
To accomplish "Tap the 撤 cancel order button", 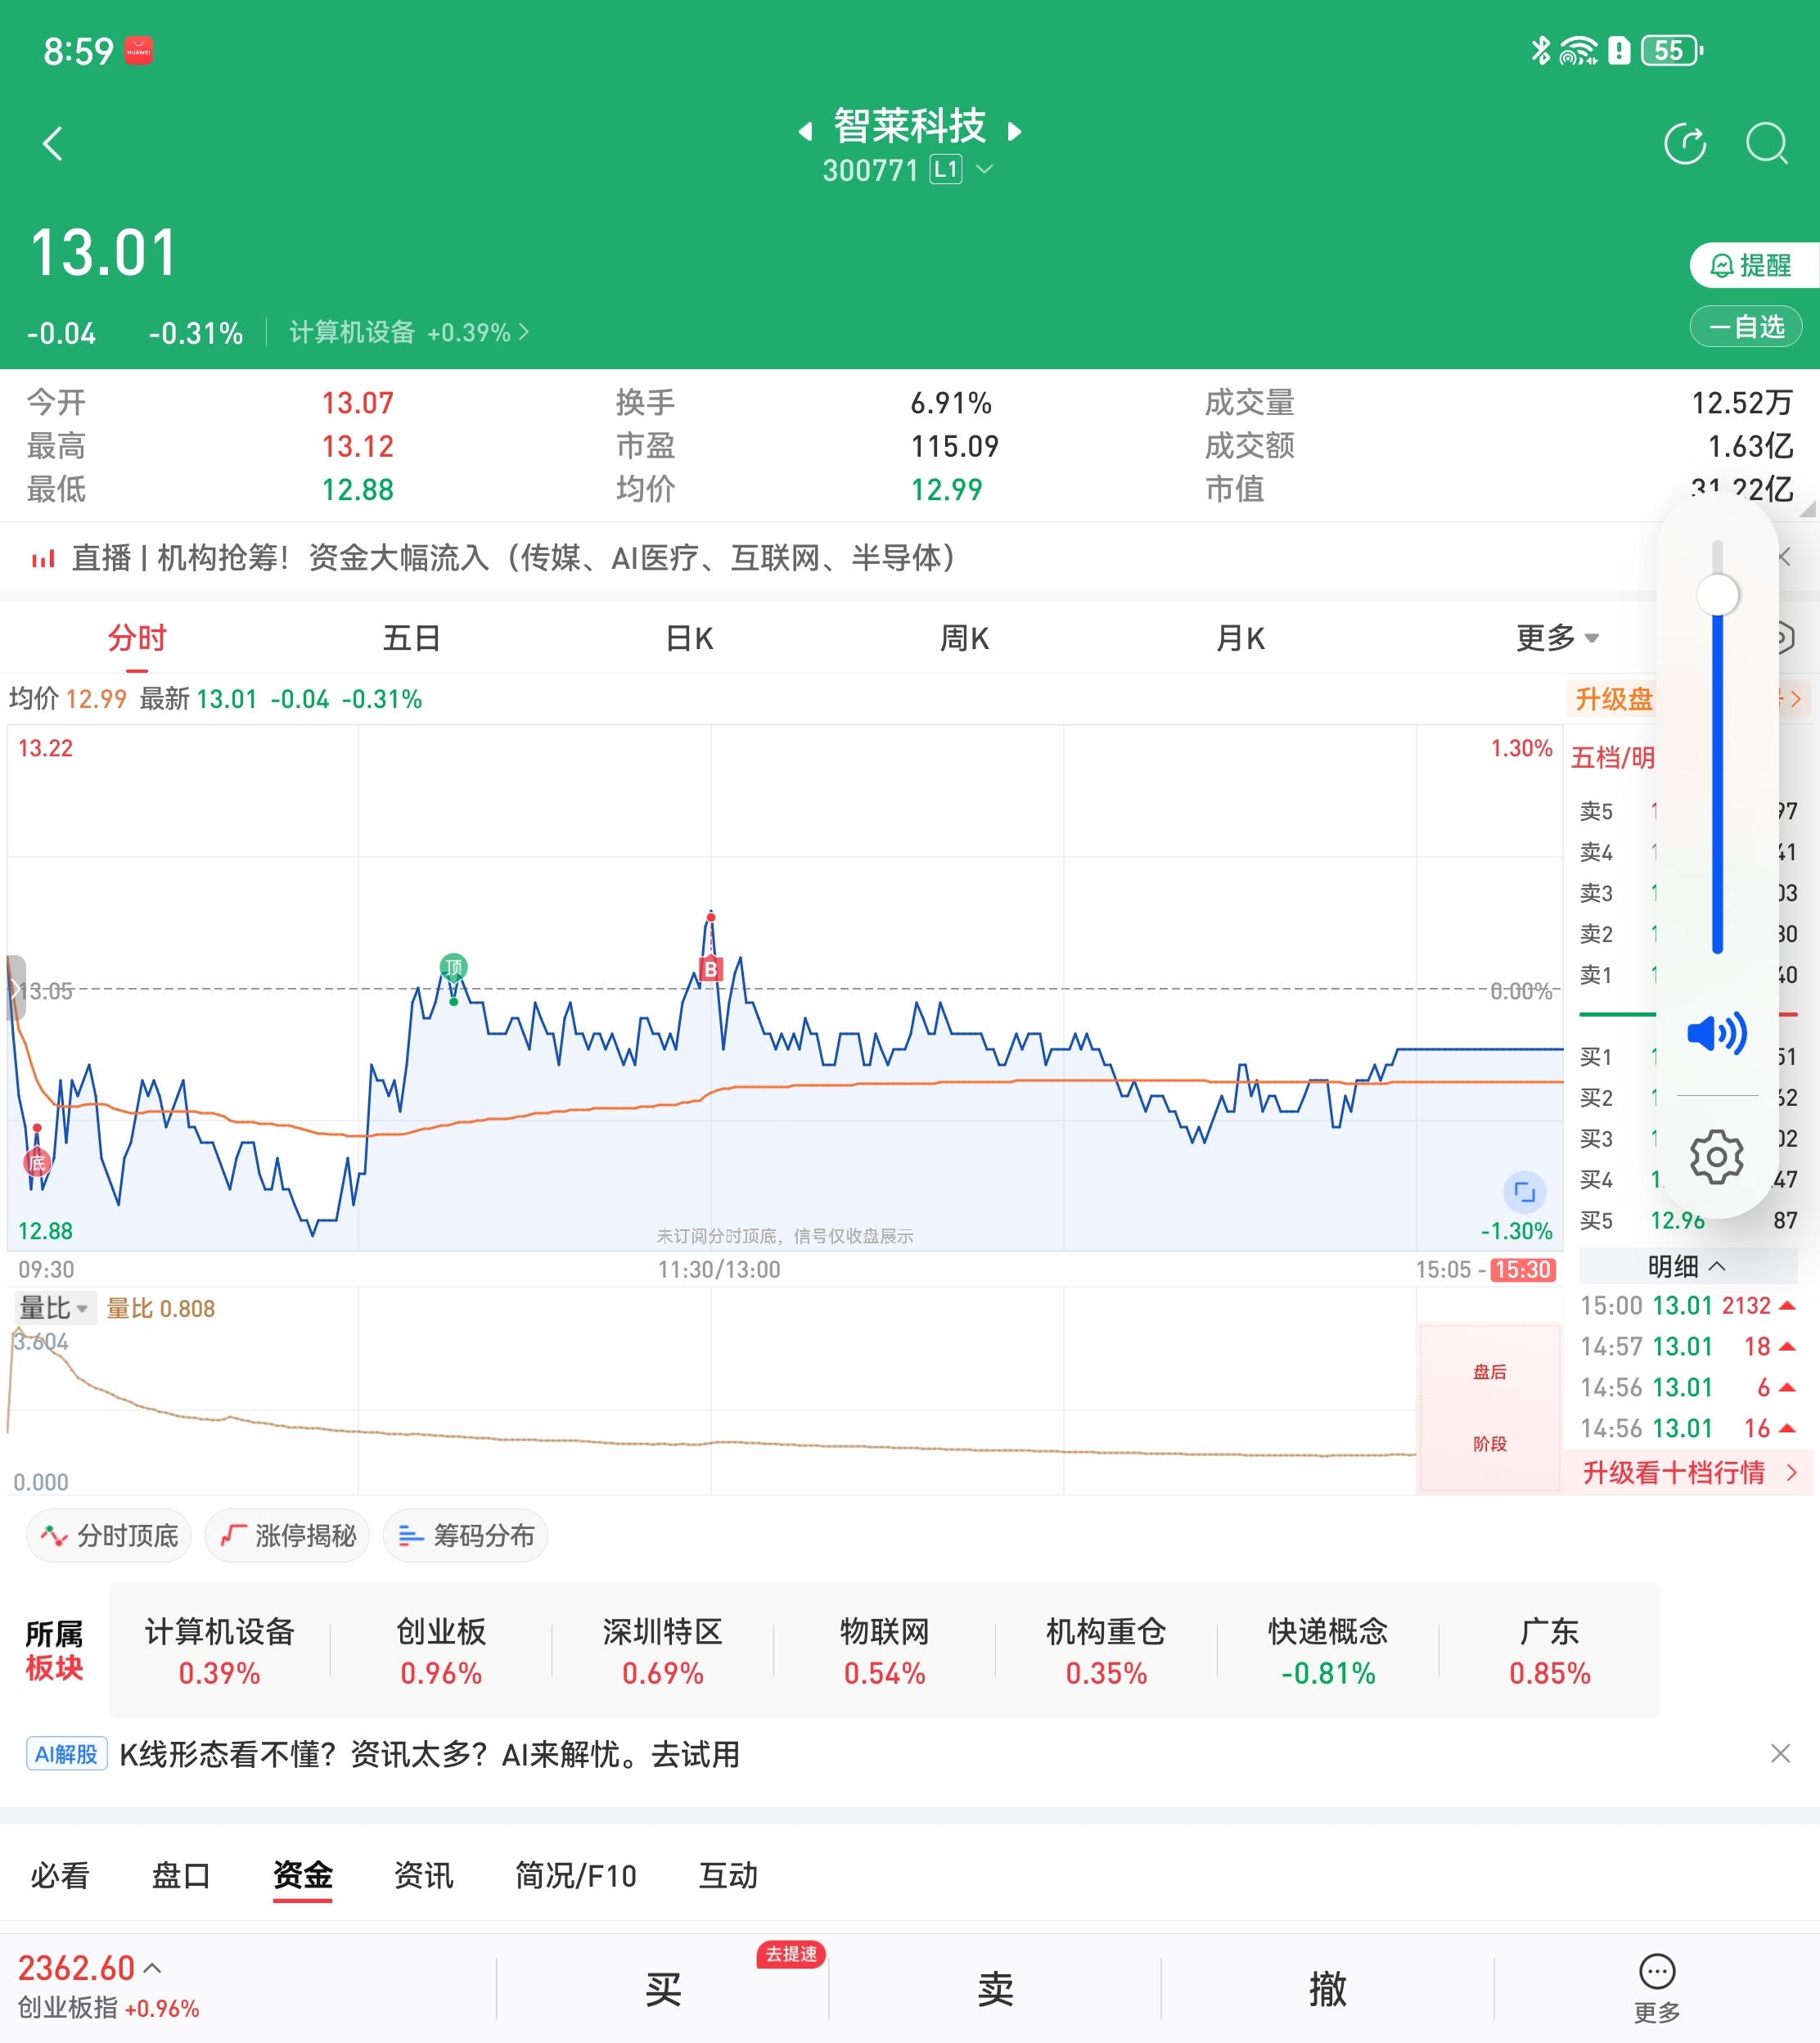I will point(1327,1989).
